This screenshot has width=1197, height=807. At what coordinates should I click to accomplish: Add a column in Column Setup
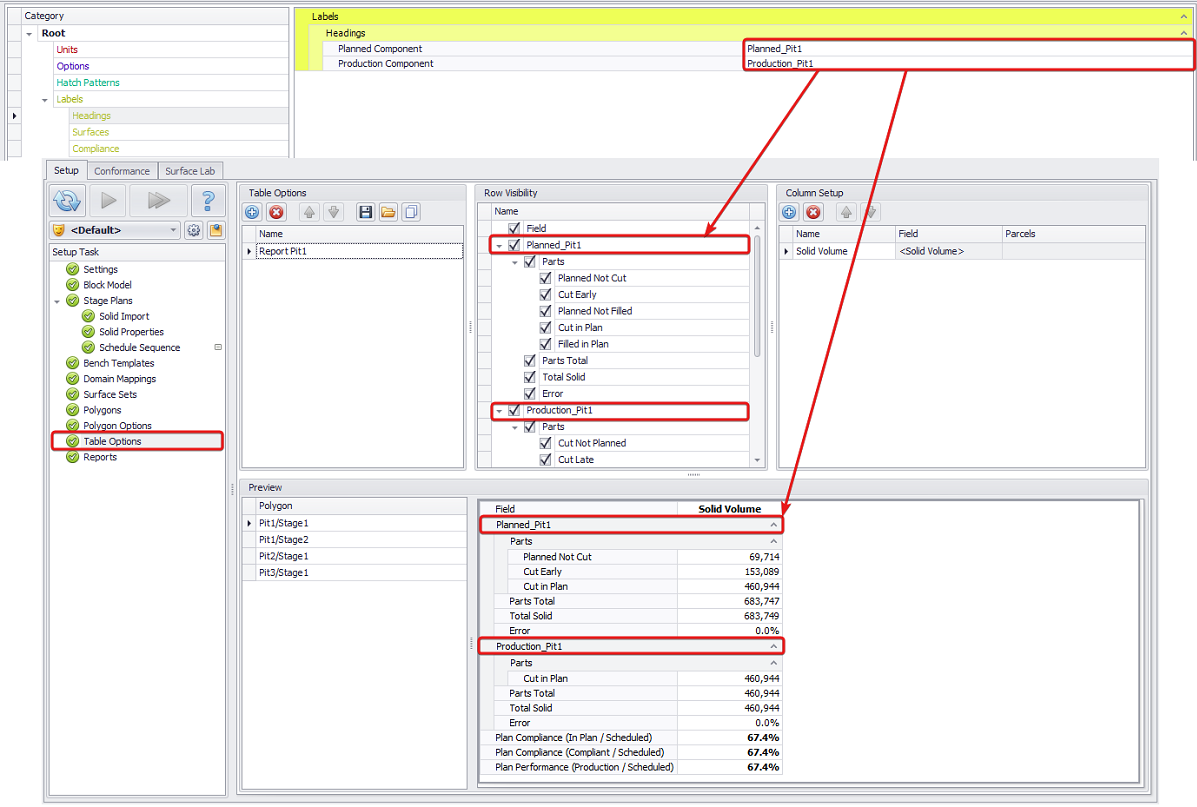tap(789, 212)
